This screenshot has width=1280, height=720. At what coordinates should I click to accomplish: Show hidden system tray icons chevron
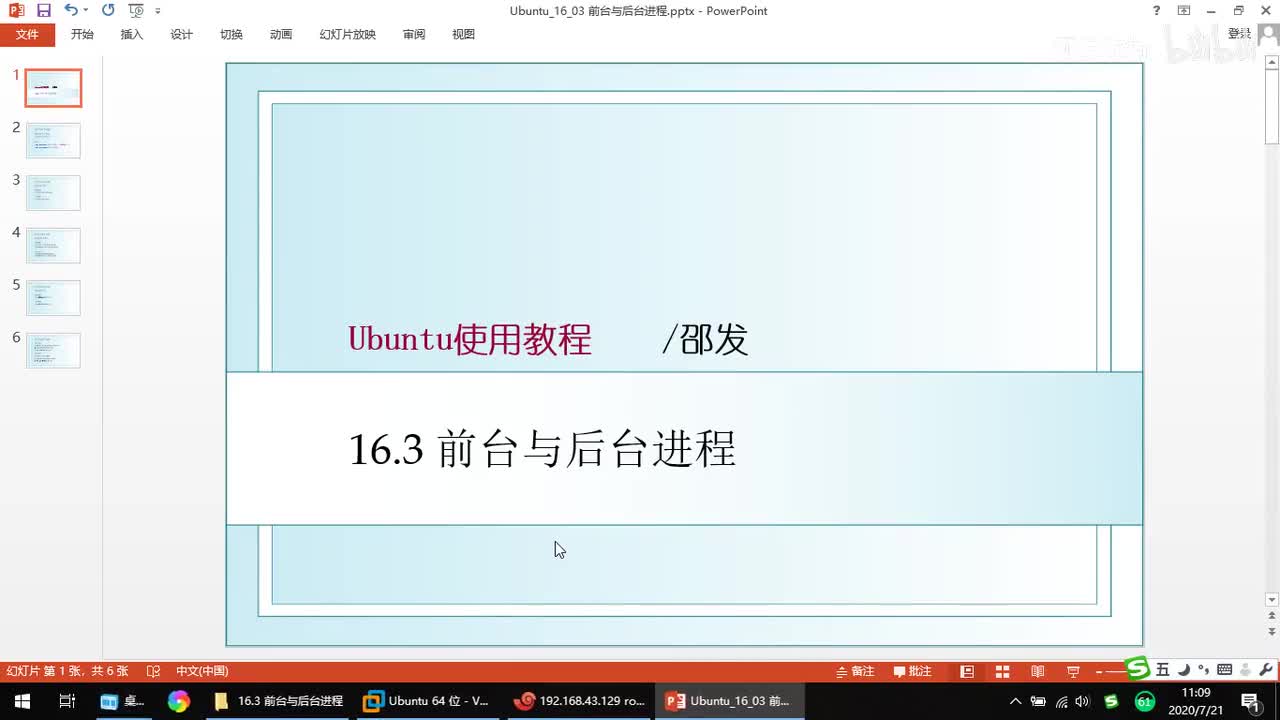click(x=1016, y=701)
